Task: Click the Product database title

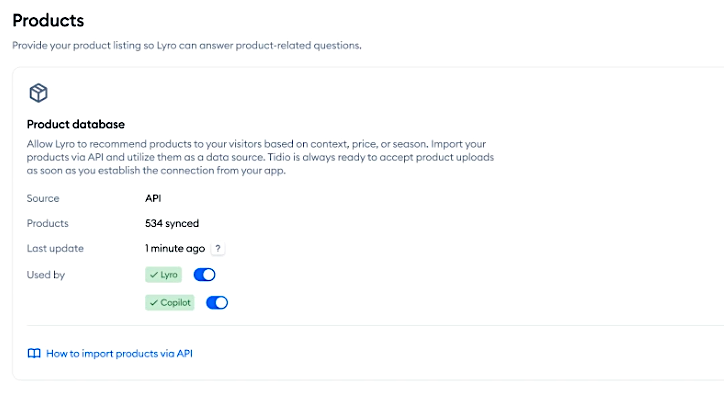Action: [x=76, y=124]
